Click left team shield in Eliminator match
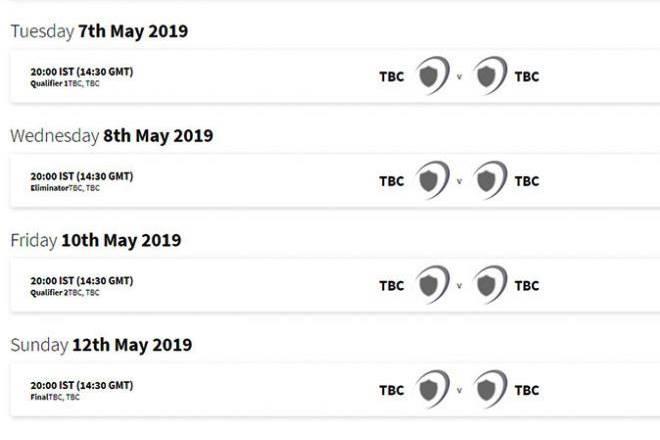 tap(431, 181)
